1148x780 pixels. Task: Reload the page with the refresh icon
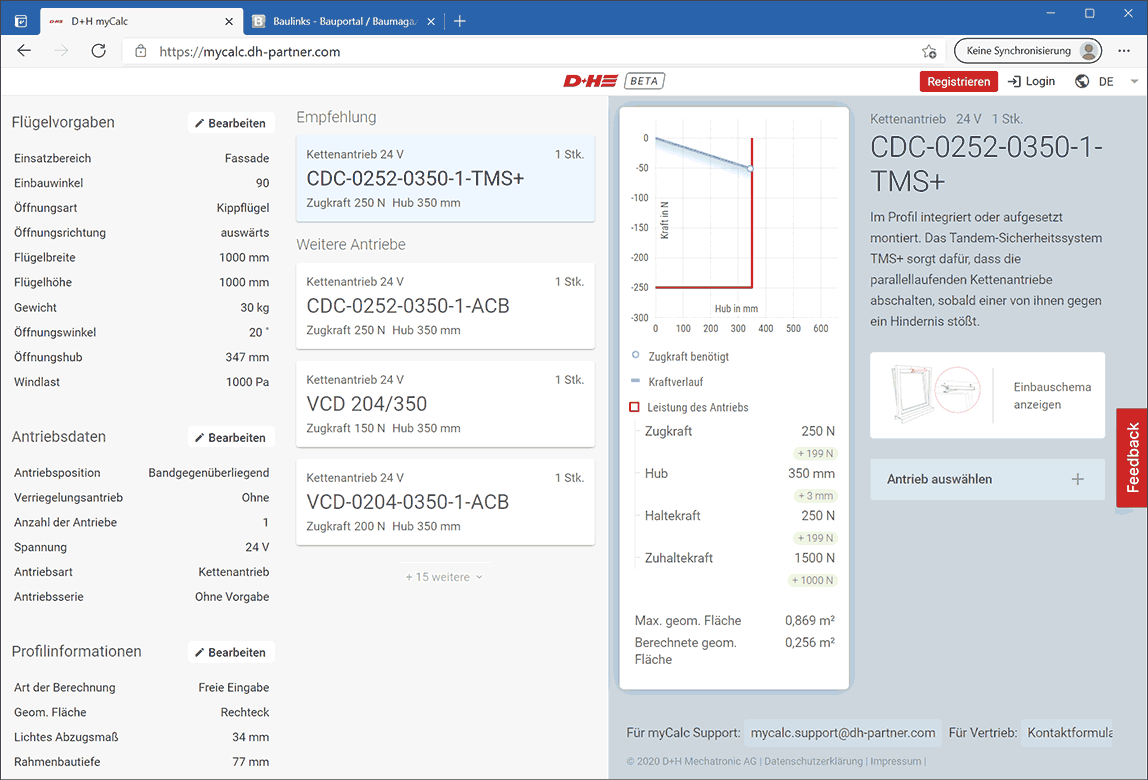(99, 51)
